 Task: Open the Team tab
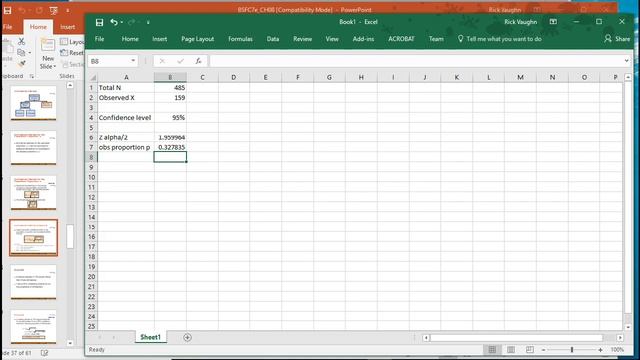[x=436, y=39]
